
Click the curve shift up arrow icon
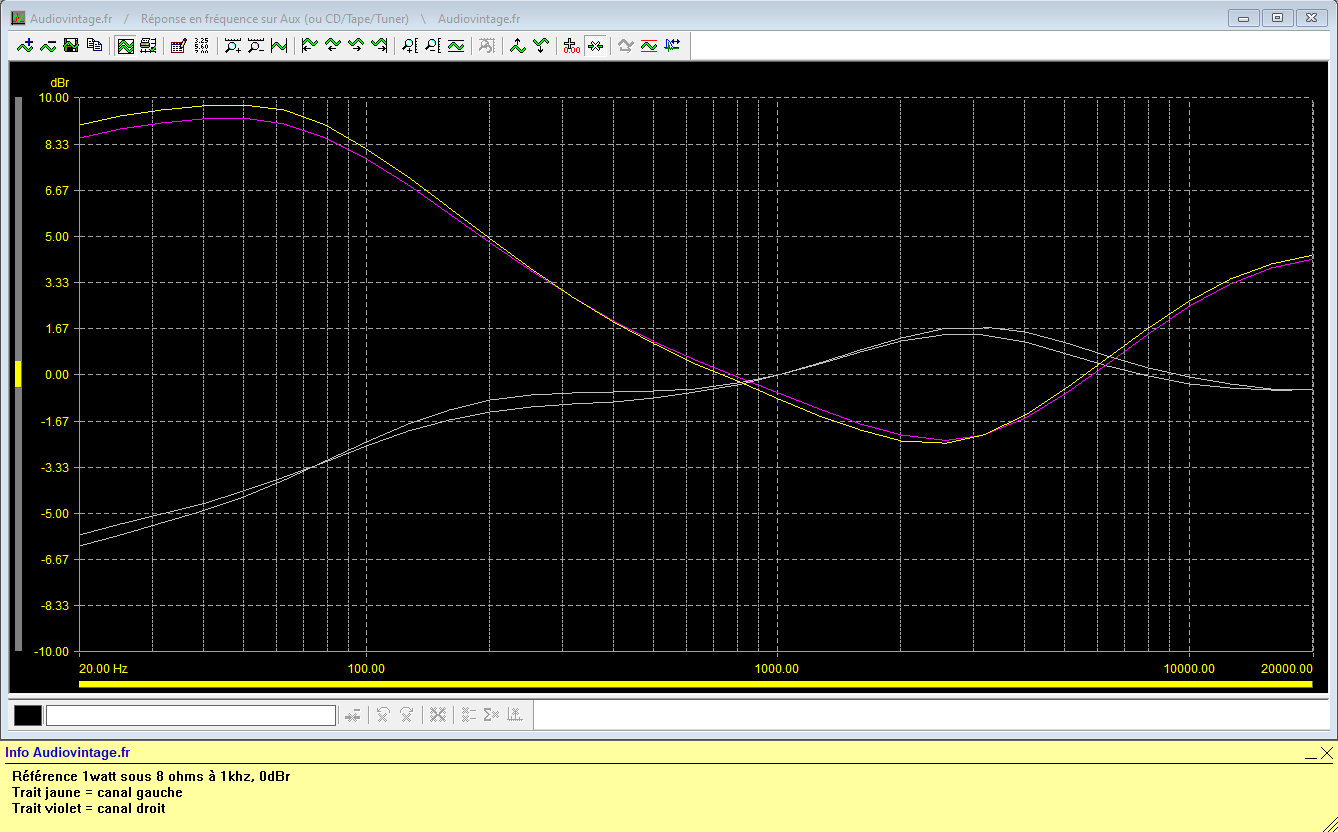(x=517, y=45)
